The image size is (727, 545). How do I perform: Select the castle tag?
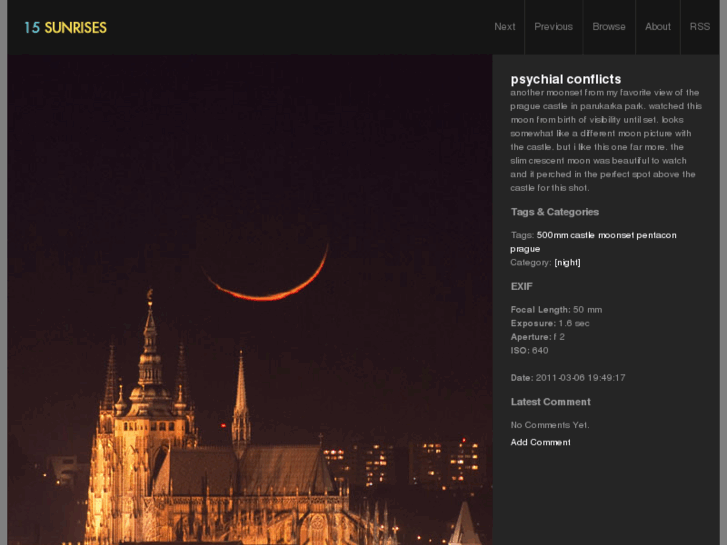pos(582,235)
